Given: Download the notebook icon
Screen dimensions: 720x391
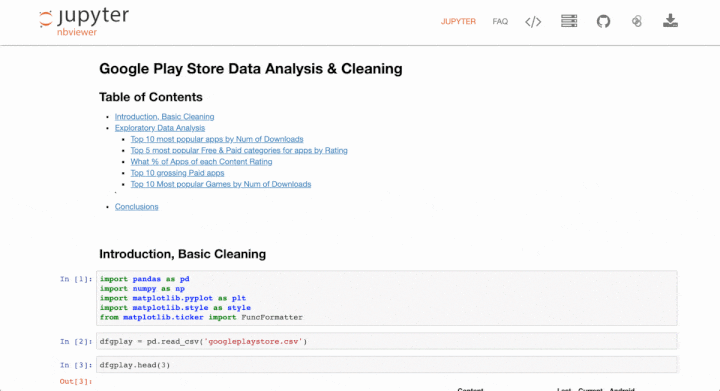Looking at the screenshot, I should [670, 21].
